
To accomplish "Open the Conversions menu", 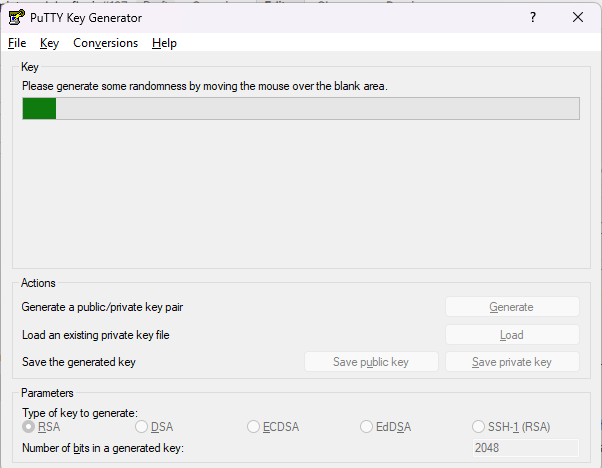I will [x=105, y=43].
